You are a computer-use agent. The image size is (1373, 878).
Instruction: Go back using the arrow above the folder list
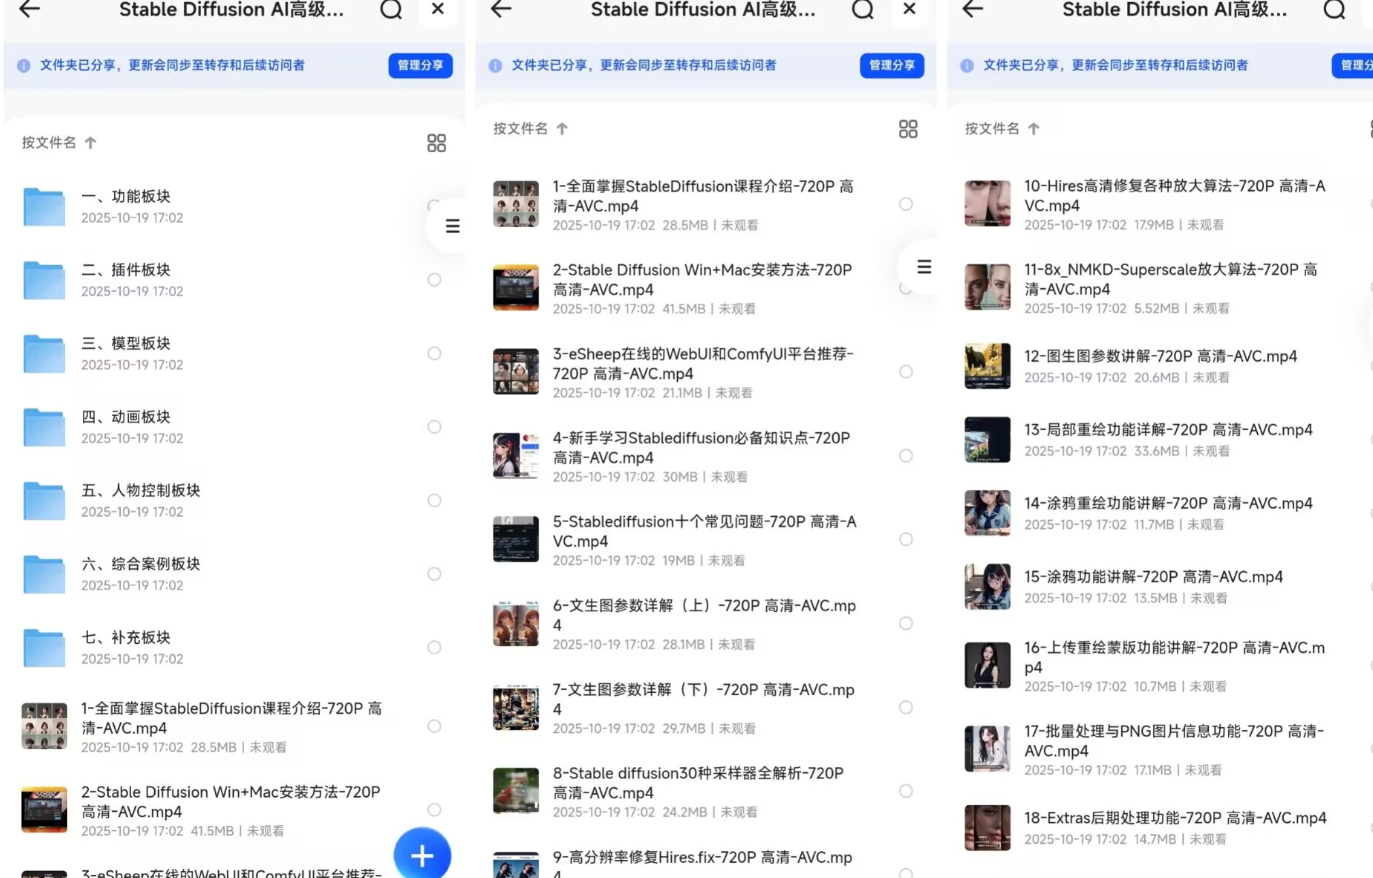coord(30,10)
